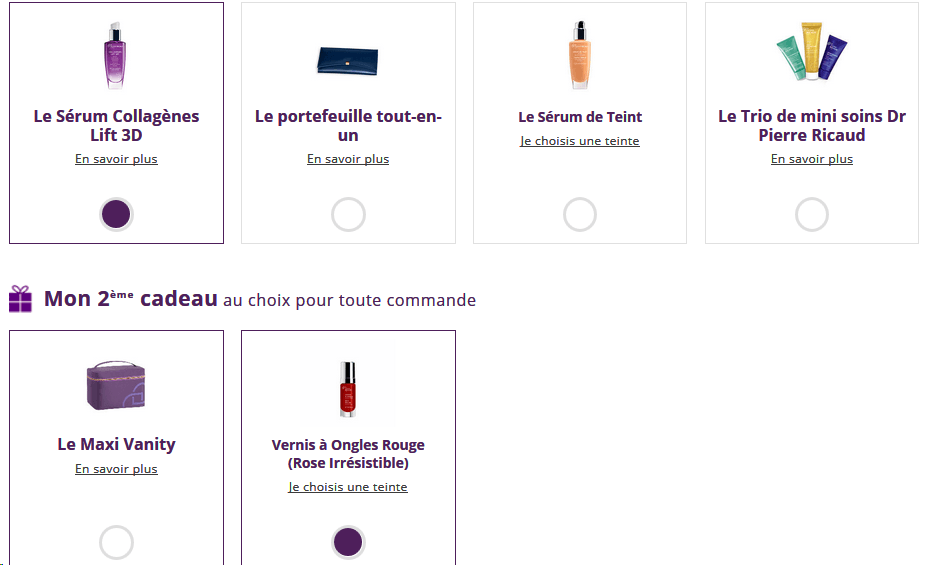Select the Vernis à Ongles Rouge radio button

point(348,543)
